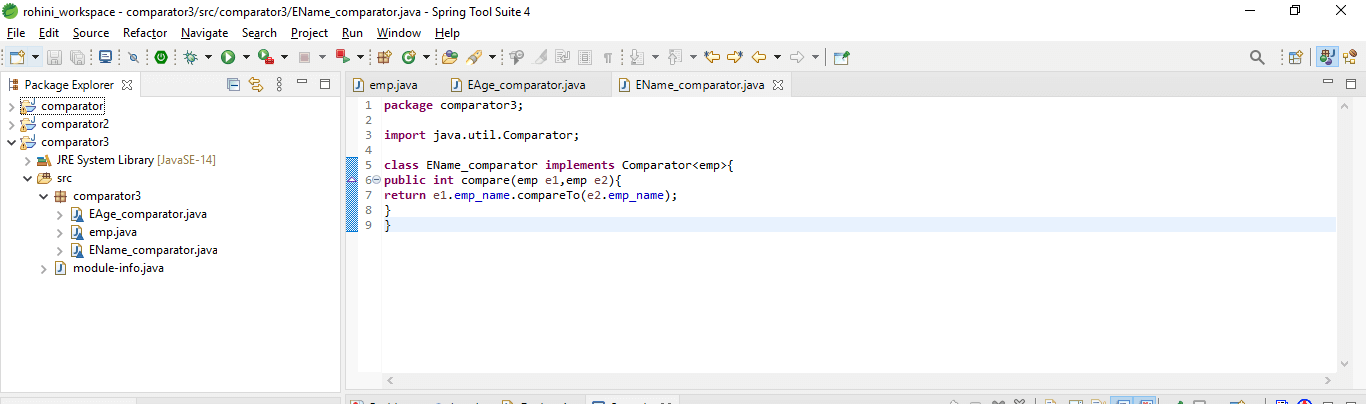Toggle Show Whitespace Characters pilcrow icon
Image resolution: width=1366 pixels, height=404 pixels.
tap(607, 57)
